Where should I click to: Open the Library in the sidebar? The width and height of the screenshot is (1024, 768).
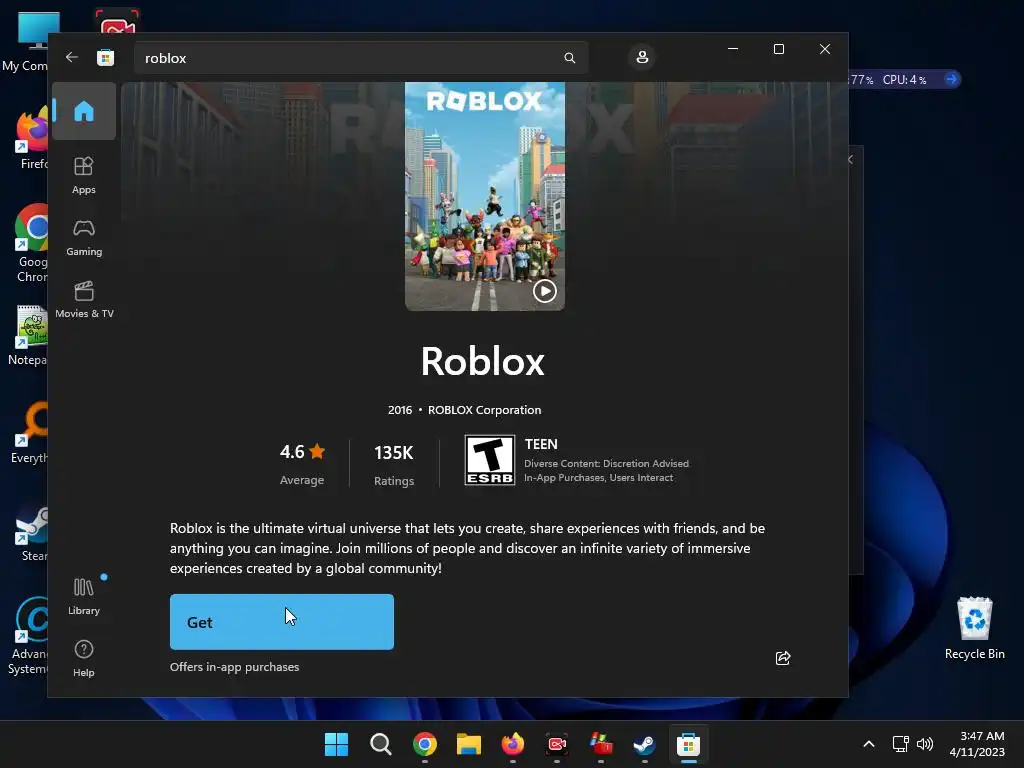coord(84,596)
